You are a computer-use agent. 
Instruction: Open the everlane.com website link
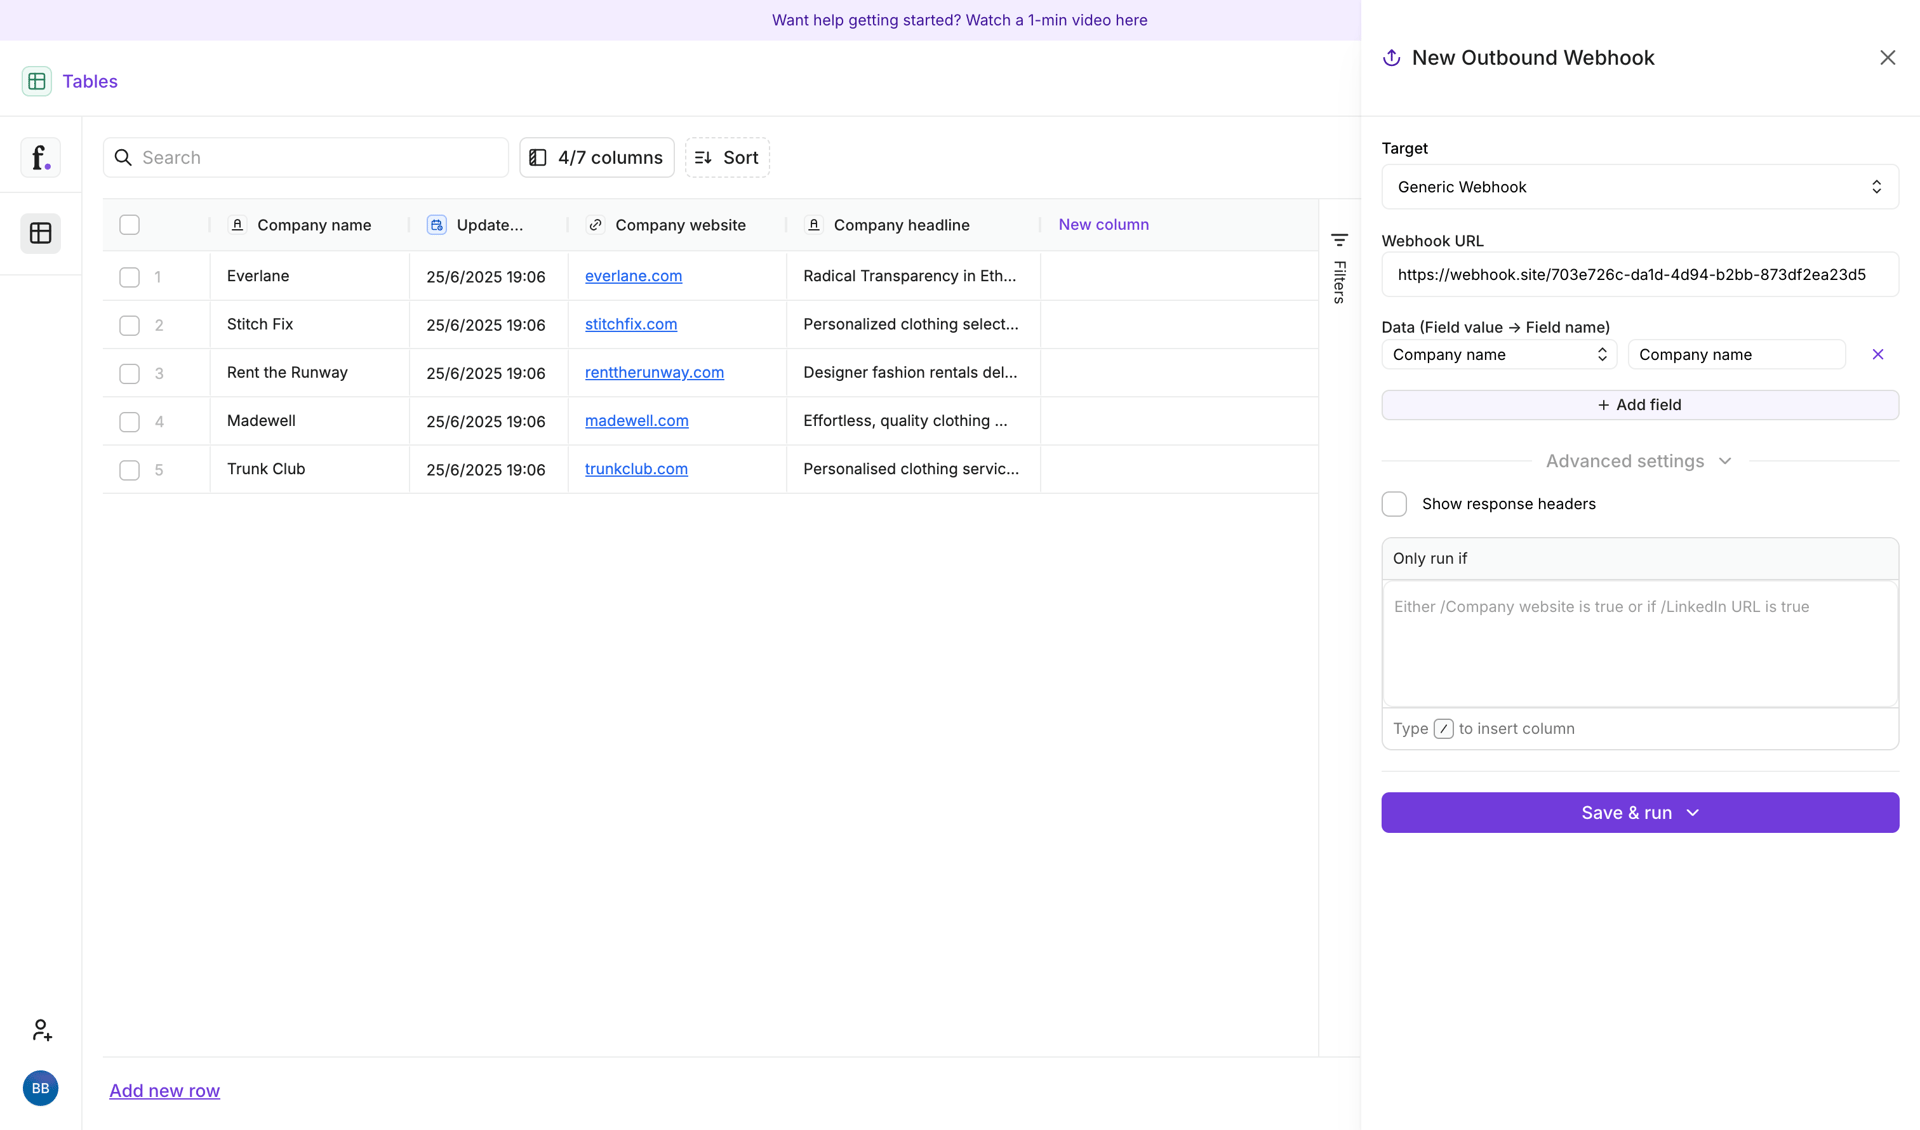coord(633,276)
